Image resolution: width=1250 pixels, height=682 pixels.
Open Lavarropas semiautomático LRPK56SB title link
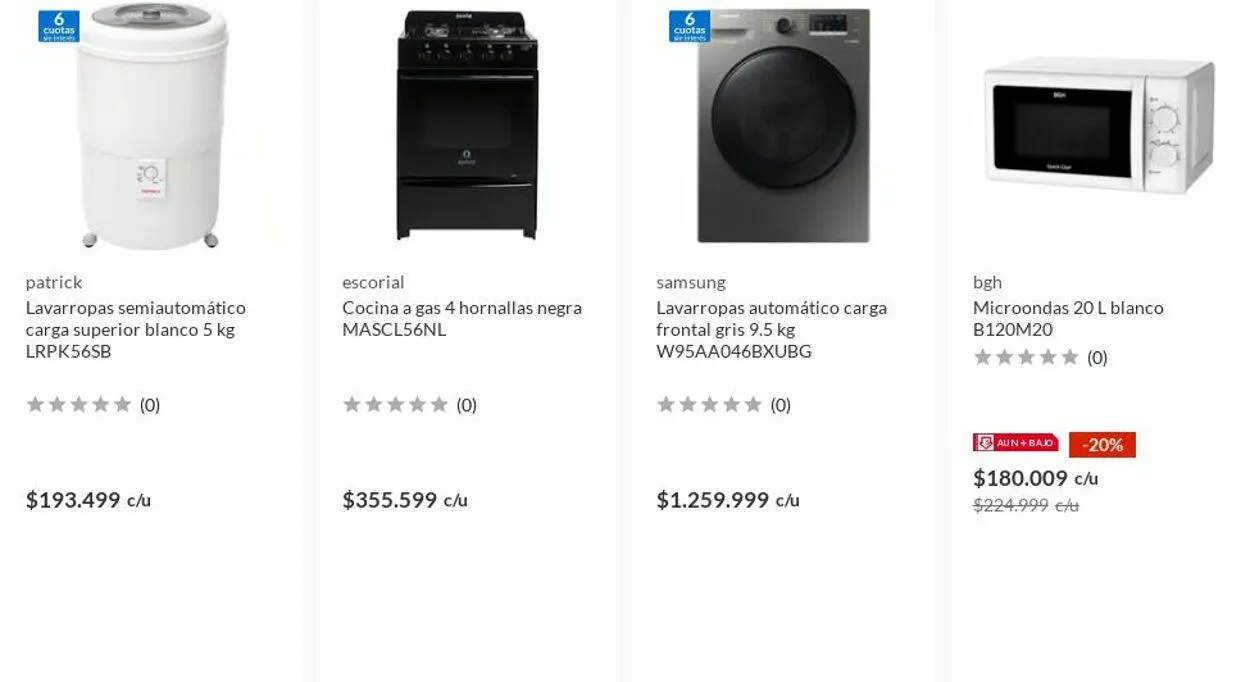(x=135, y=330)
